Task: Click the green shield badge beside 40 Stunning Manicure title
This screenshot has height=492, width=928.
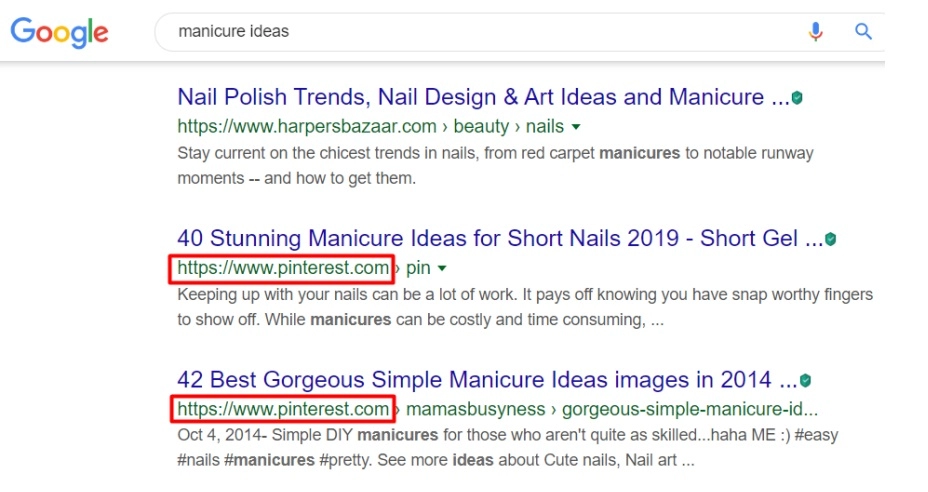Action: (x=830, y=239)
